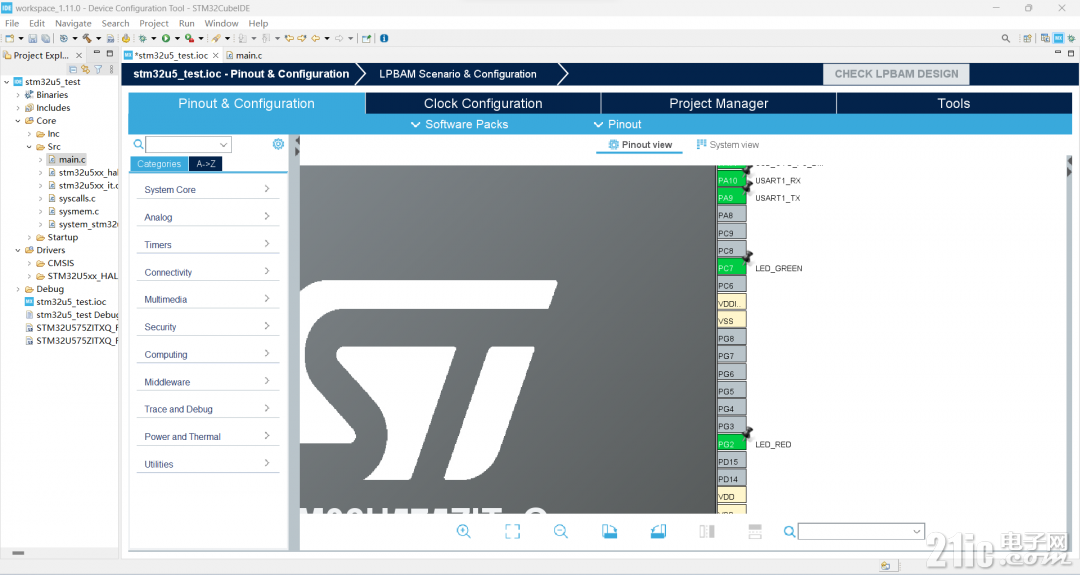Zoom out of the chip pinout

561,532
